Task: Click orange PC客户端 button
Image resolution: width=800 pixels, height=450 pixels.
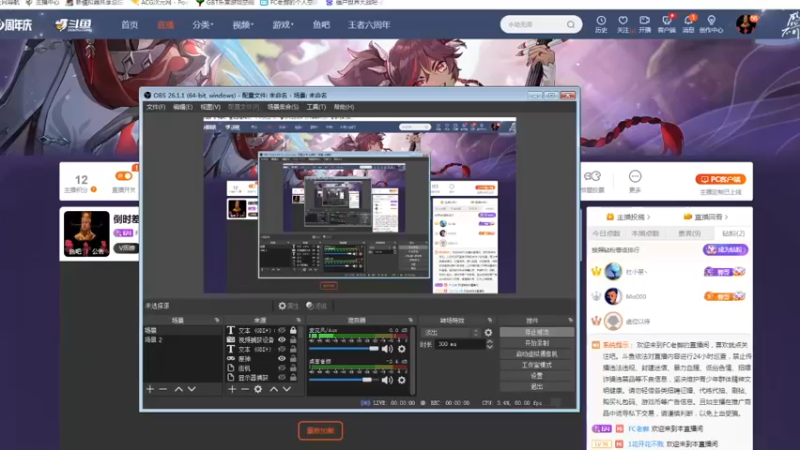Action: coord(720,179)
